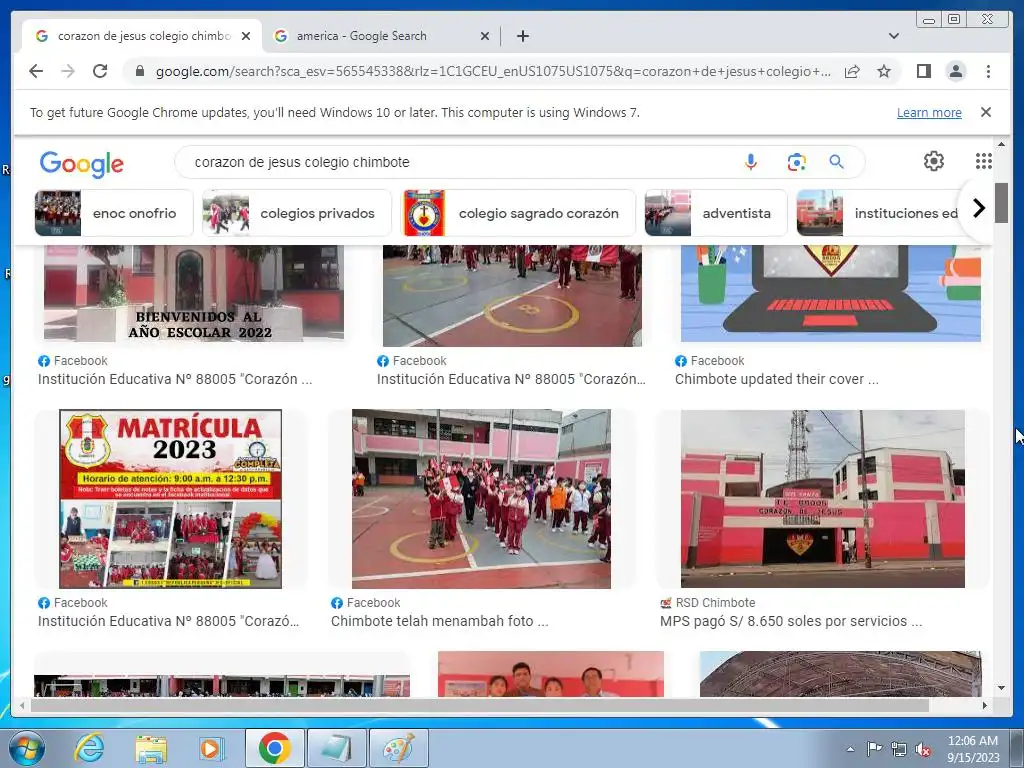Expand the tab search dropdown arrow
Image resolution: width=1024 pixels, height=768 pixels.
pyautogui.click(x=893, y=36)
